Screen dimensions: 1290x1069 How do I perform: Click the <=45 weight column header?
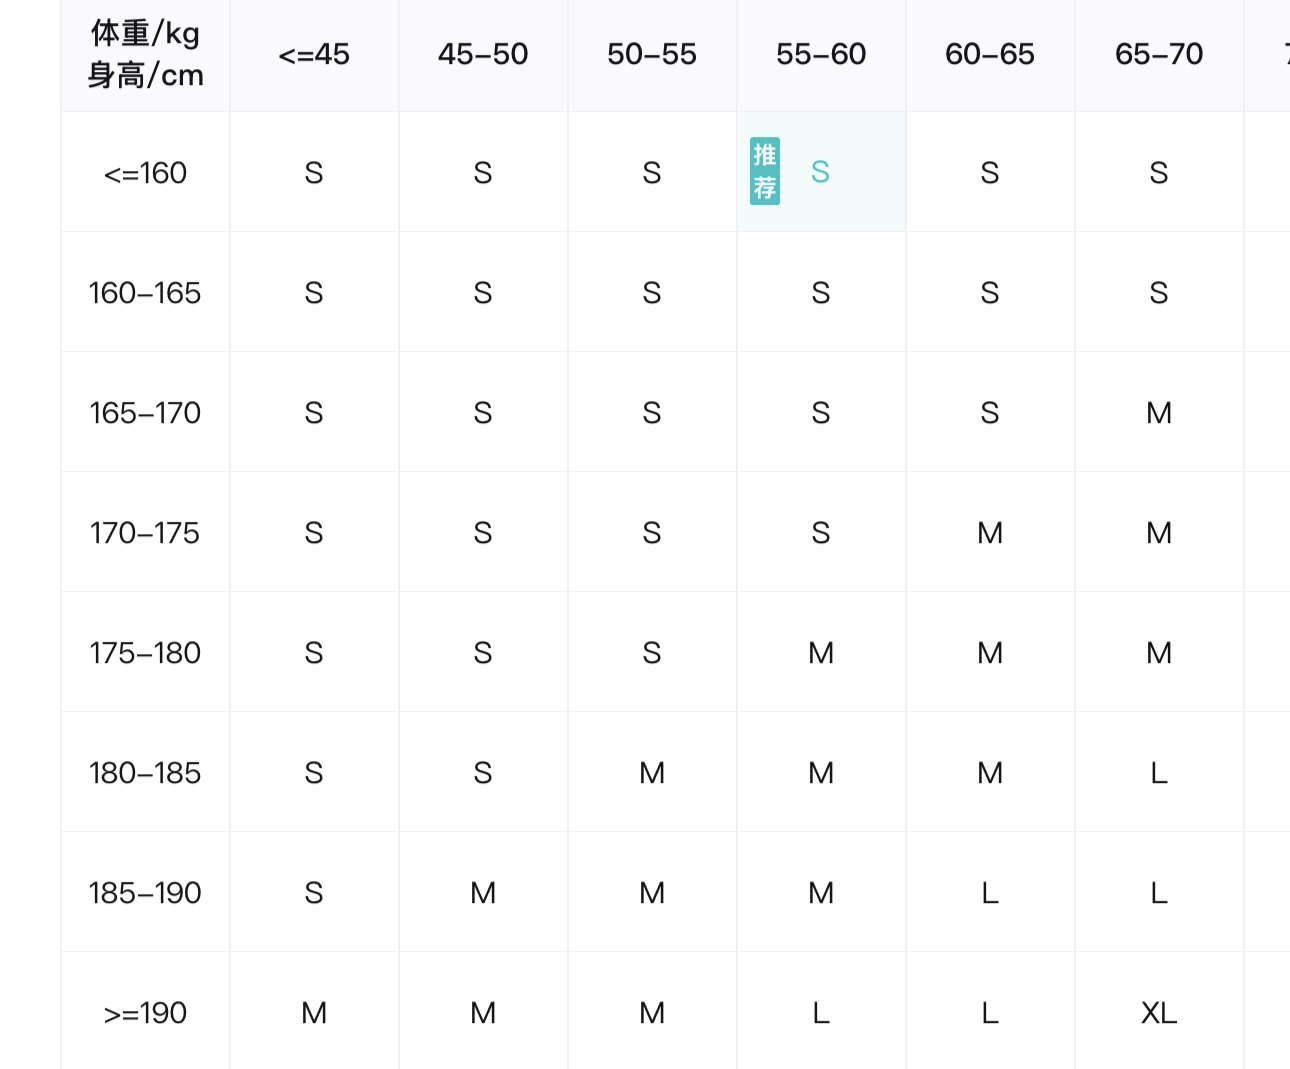pos(314,55)
